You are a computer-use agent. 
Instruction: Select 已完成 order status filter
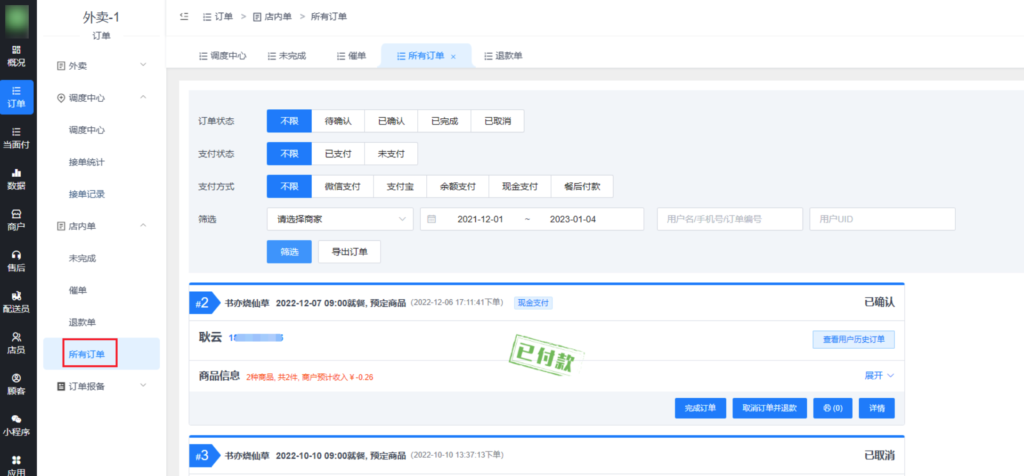[444, 121]
